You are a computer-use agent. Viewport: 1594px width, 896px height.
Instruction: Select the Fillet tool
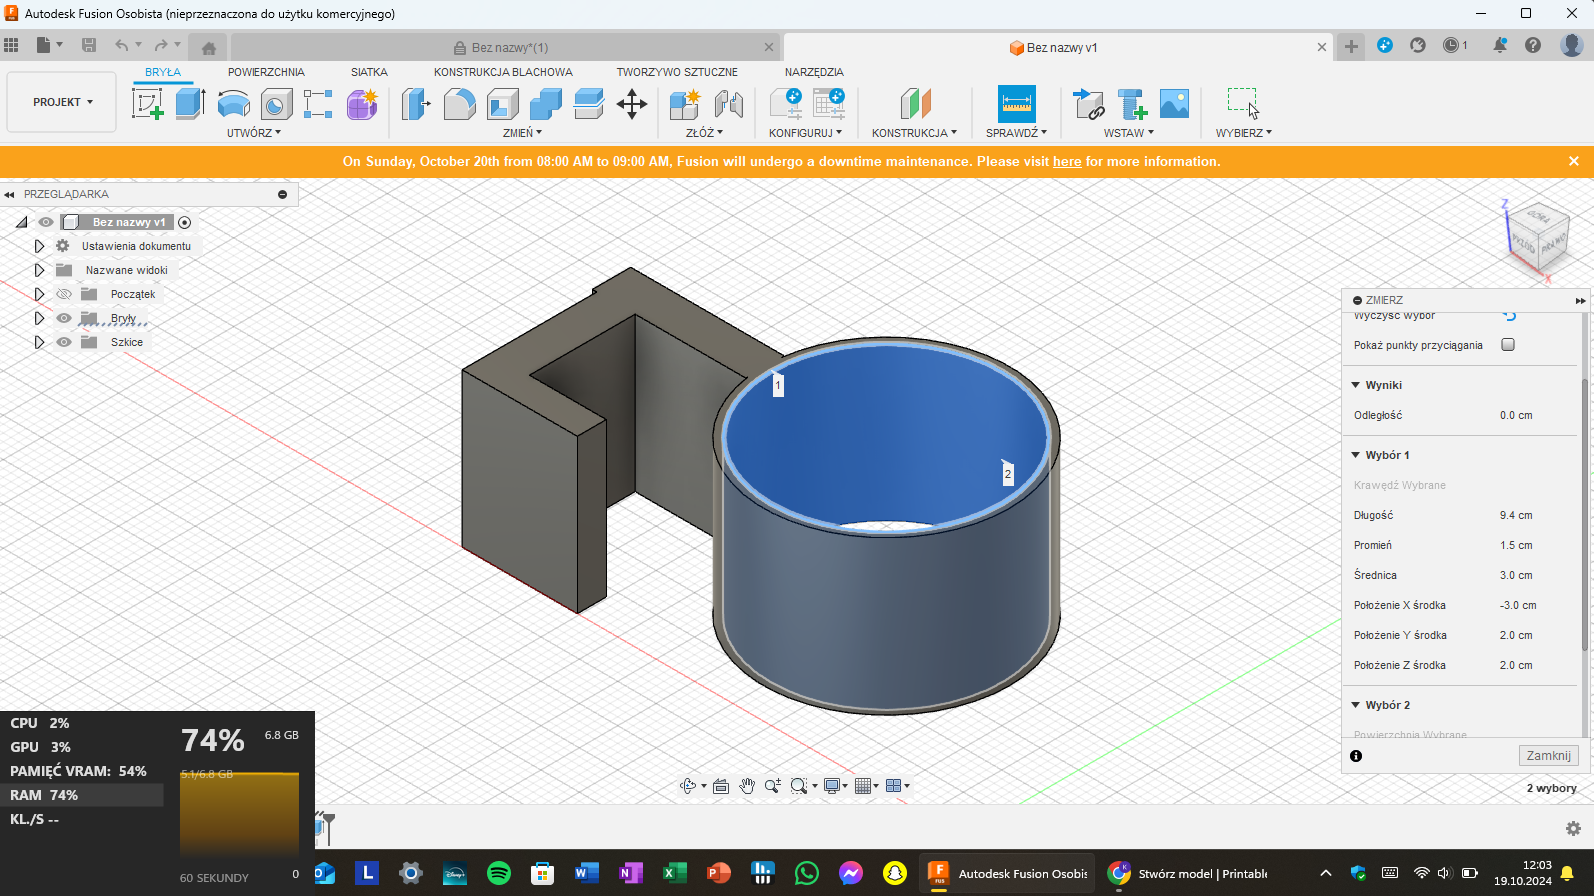pyautogui.click(x=459, y=103)
